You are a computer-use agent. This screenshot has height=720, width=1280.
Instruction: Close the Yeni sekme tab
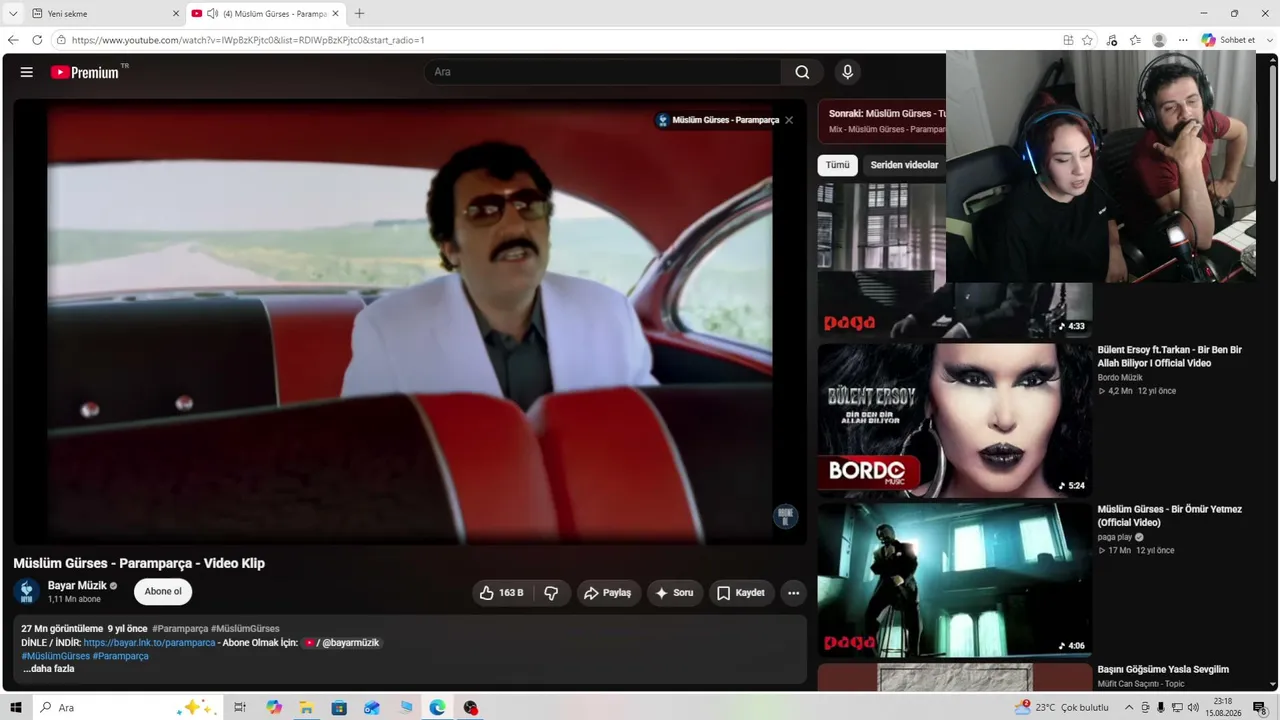click(176, 14)
